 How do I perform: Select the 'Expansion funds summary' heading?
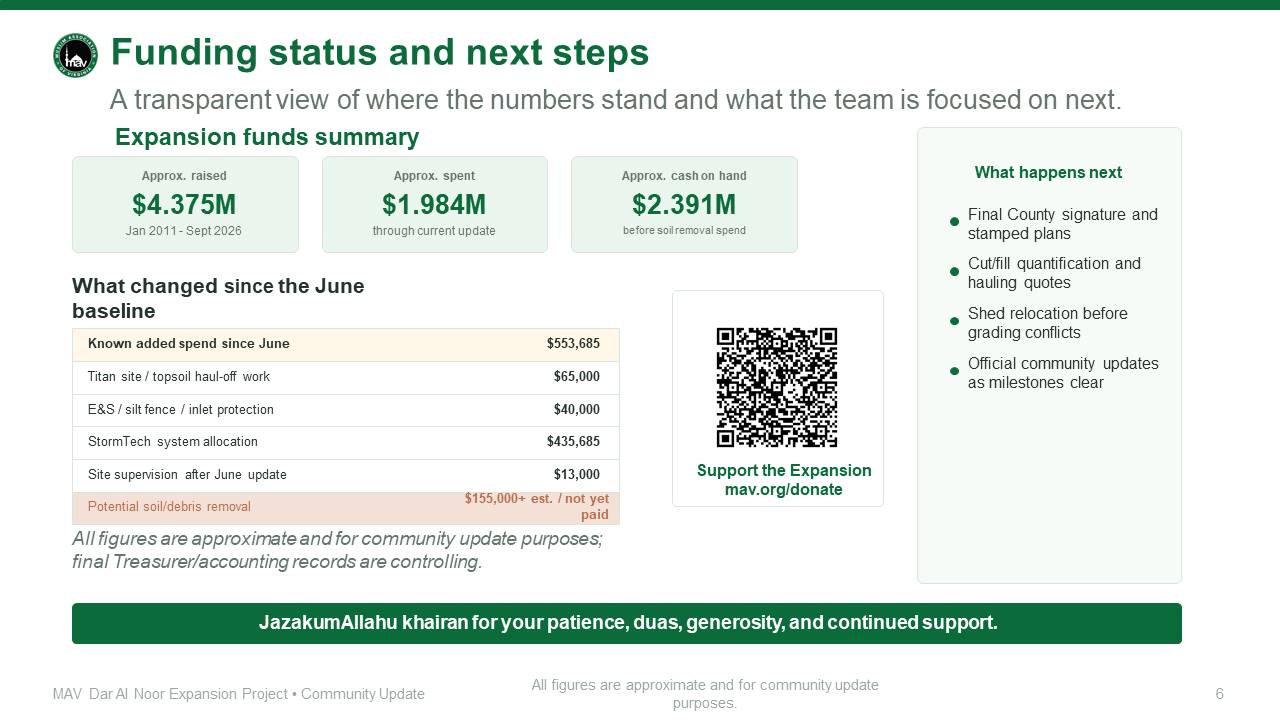pyautogui.click(x=267, y=137)
